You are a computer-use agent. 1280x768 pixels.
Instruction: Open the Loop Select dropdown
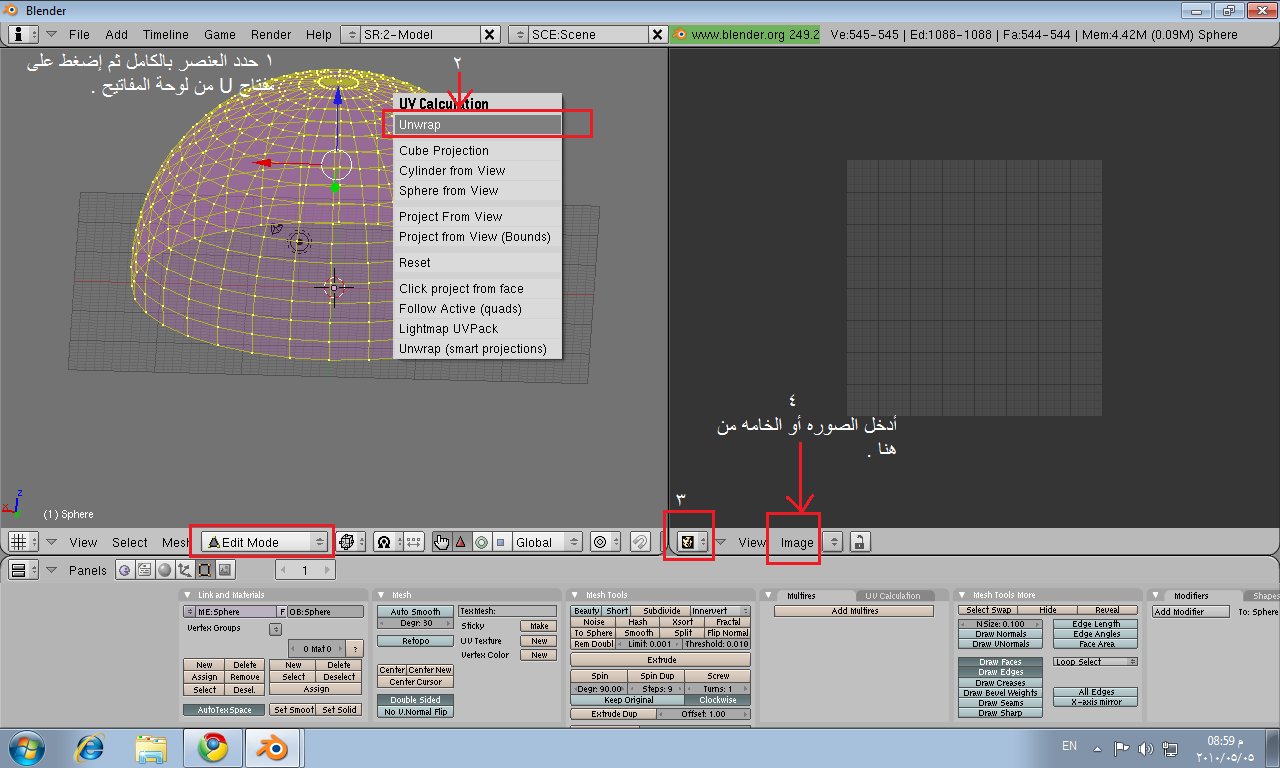pos(1095,662)
